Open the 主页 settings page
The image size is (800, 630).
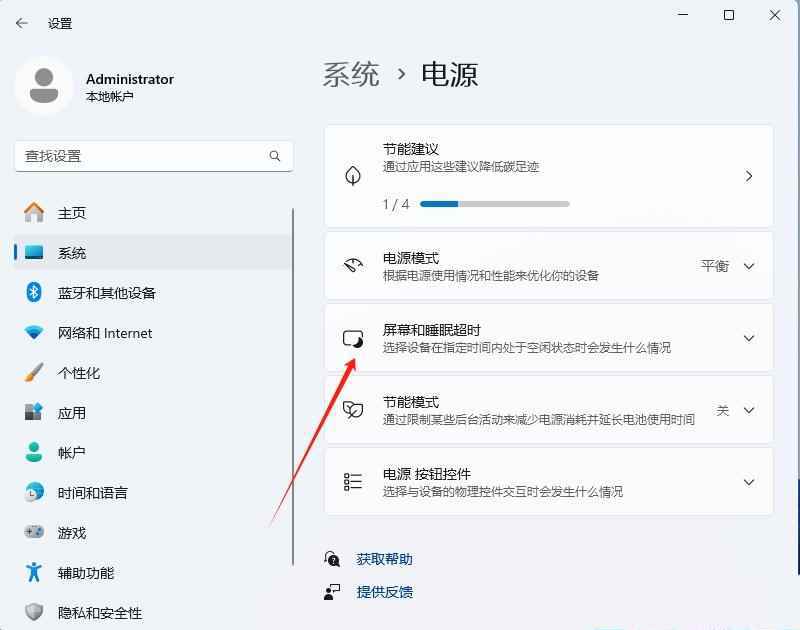pyautogui.click(x=154, y=213)
